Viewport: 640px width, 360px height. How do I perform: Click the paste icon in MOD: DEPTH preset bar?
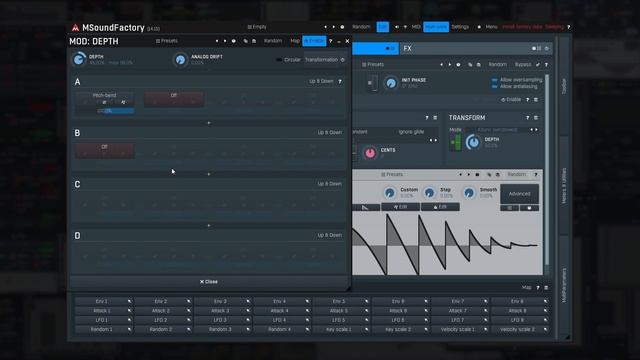point(254,41)
